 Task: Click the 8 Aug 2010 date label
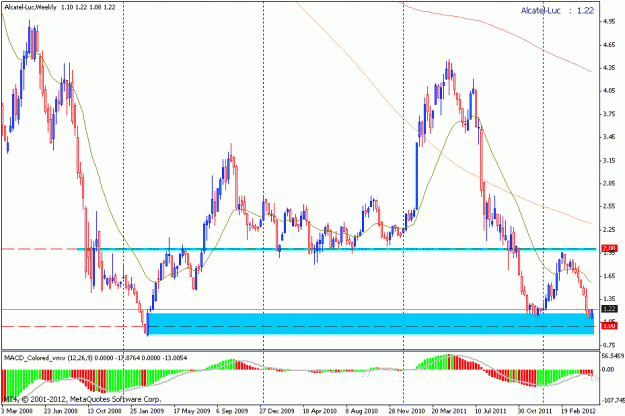pos(362,411)
